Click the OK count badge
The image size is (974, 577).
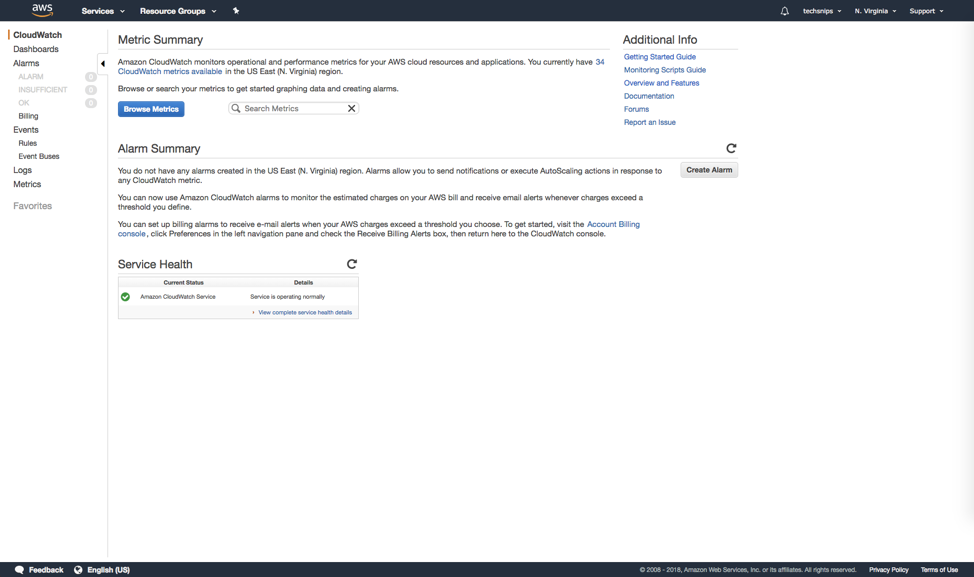(x=91, y=102)
